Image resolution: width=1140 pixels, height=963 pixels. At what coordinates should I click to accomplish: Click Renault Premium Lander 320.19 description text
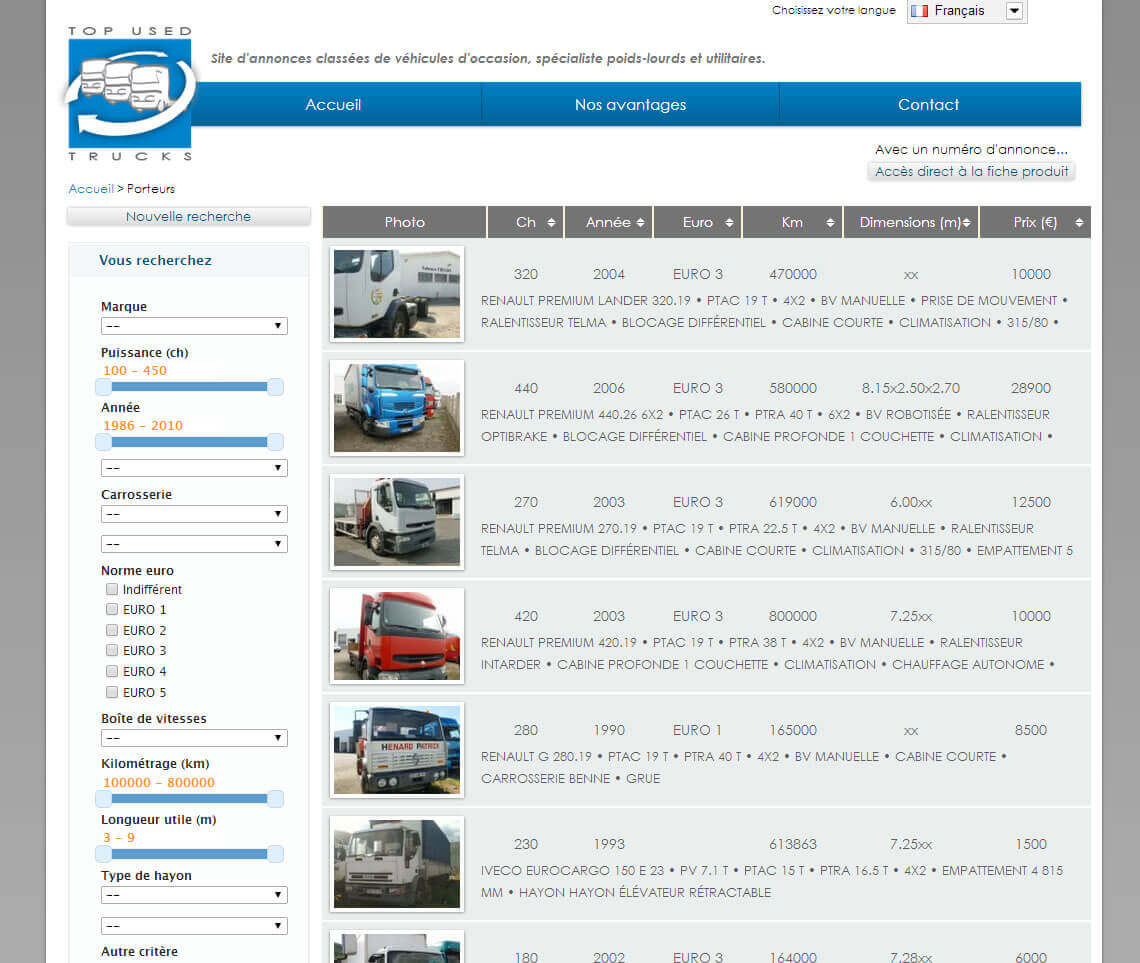[x=774, y=312]
